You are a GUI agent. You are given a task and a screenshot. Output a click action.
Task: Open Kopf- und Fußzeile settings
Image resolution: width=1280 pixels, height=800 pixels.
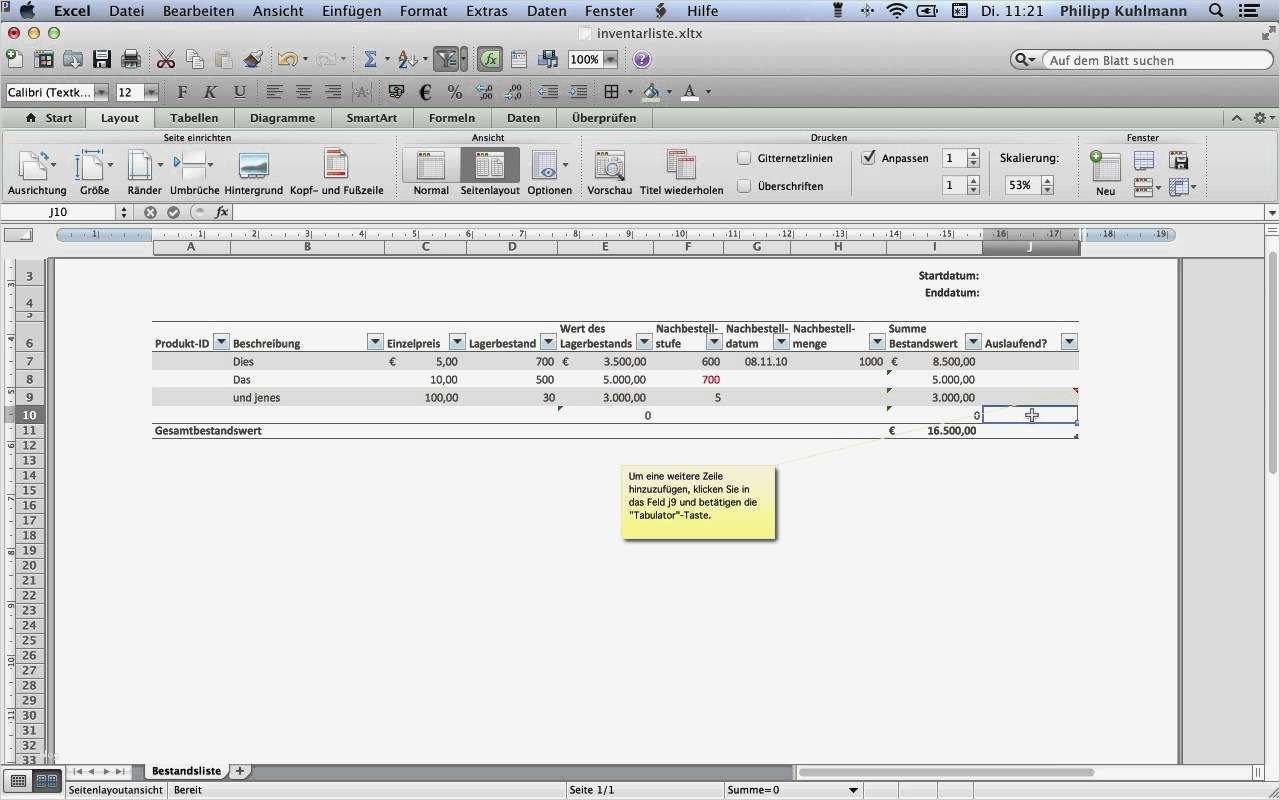click(x=336, y=172)
